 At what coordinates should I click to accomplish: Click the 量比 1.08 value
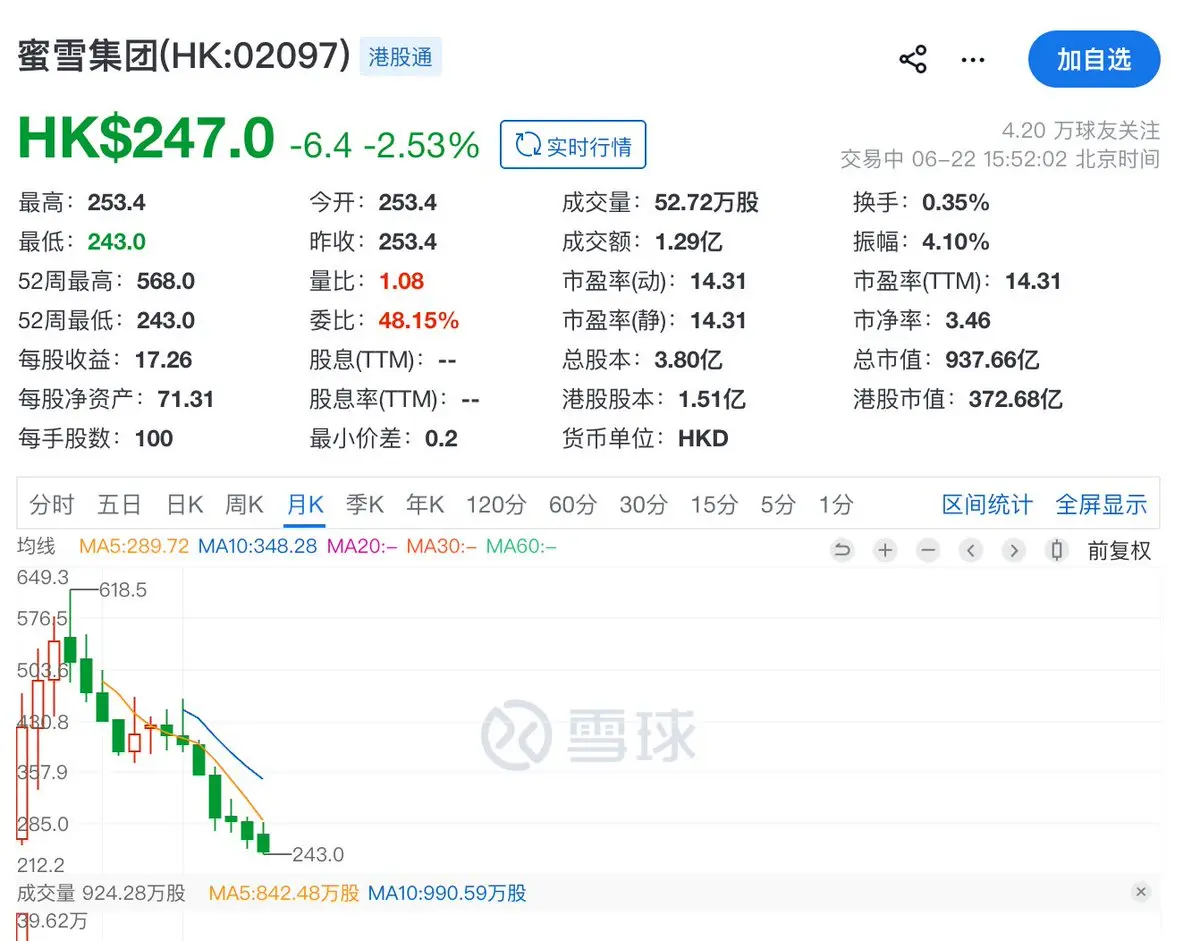click(401, 281)
